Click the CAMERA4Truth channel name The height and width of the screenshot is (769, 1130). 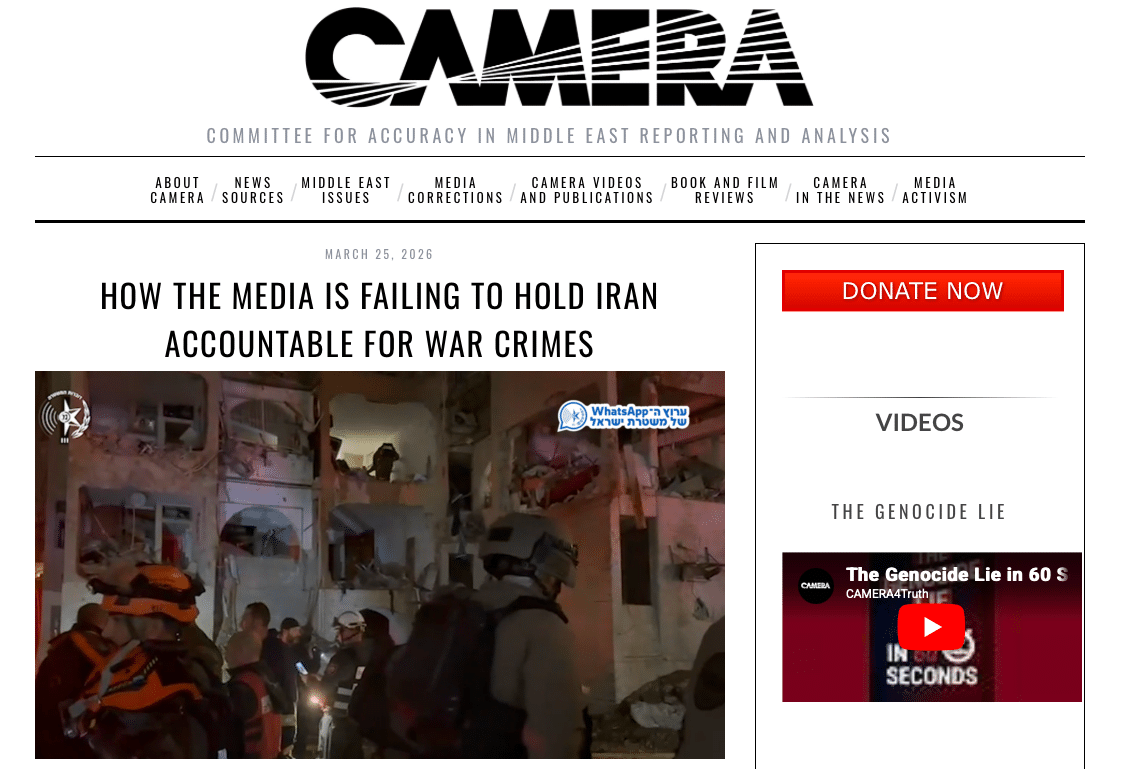(887, 594)
